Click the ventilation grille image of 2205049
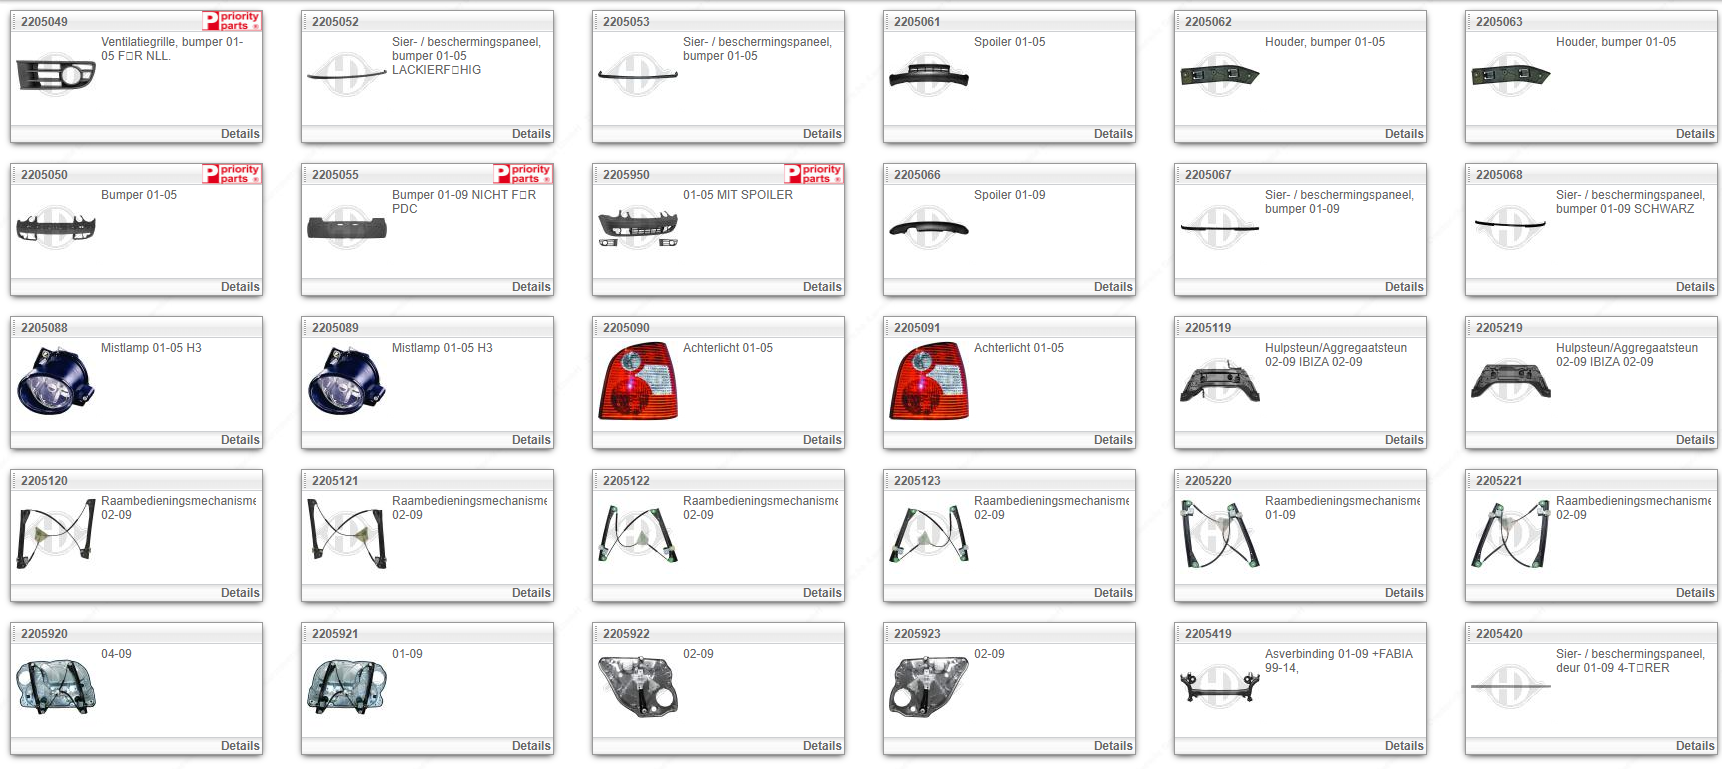 (x=56, y=75)
